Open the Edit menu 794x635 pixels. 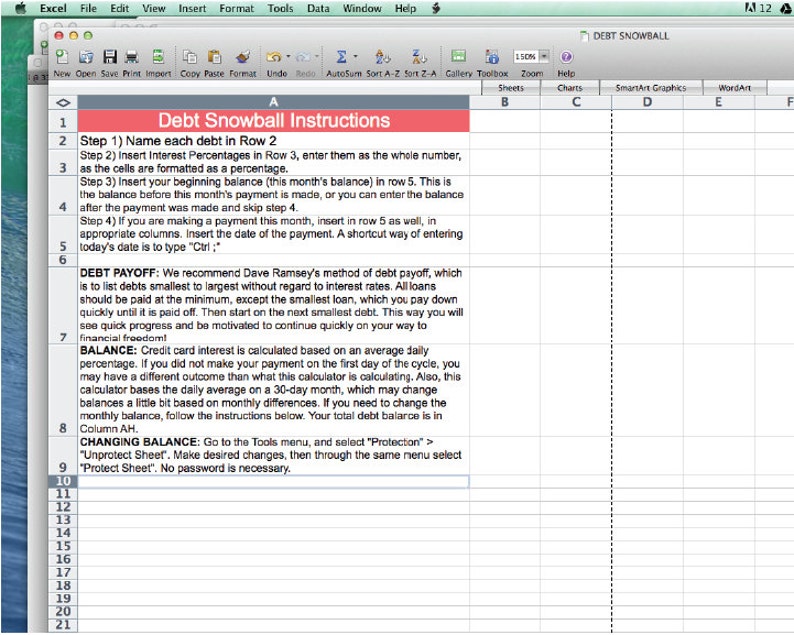point(120,8)
